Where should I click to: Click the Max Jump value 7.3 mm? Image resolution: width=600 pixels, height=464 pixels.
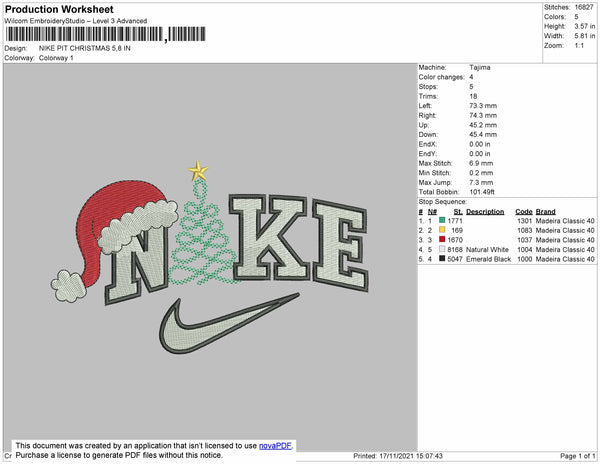coord(481,182)
